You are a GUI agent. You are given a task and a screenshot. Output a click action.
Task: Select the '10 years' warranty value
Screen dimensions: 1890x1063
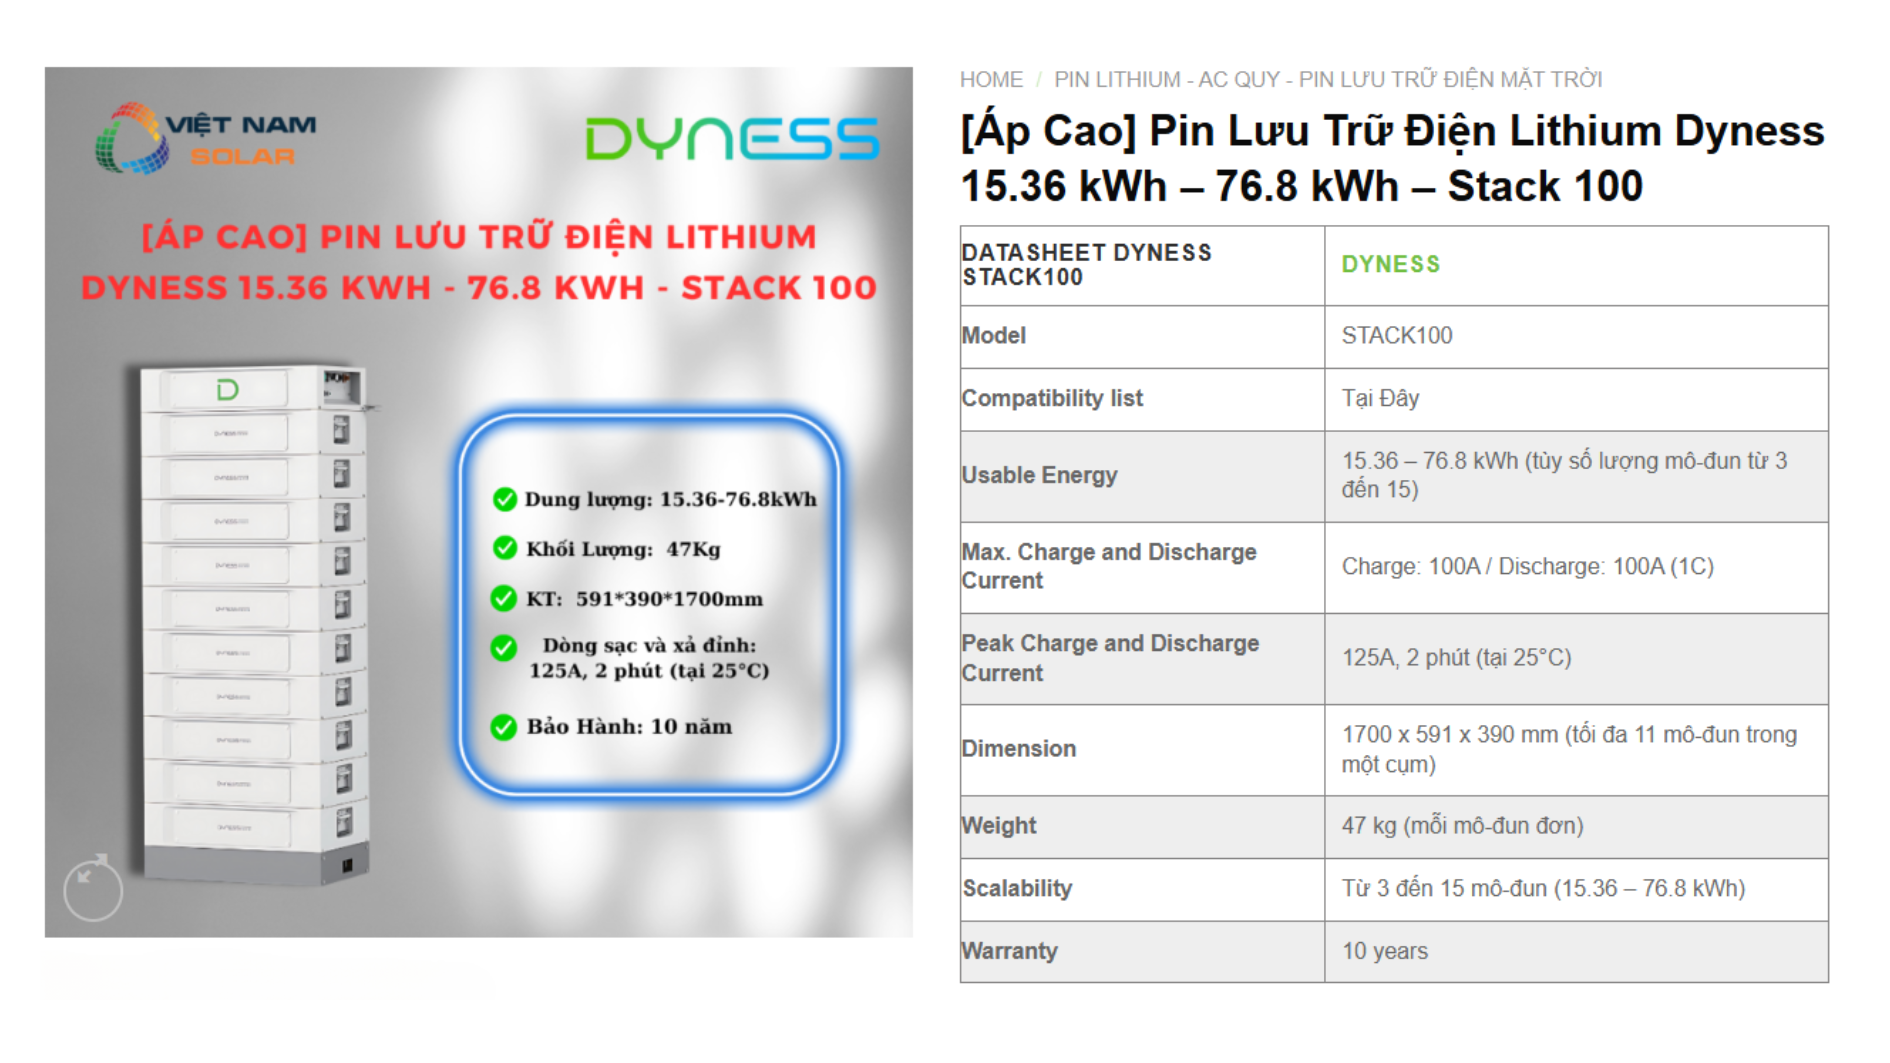click(1385, 951)
